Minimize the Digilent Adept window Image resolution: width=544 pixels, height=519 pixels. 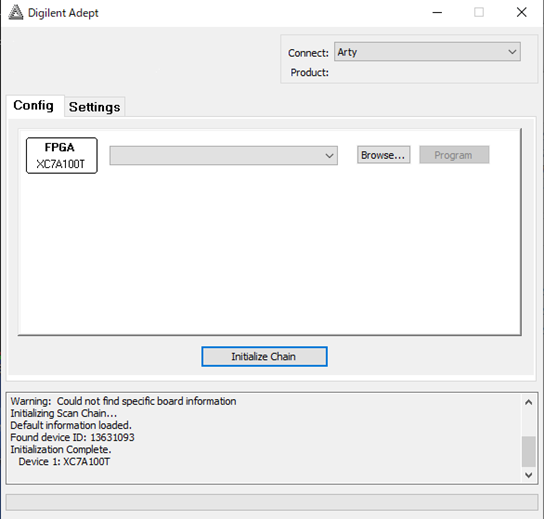click(437, 13)
